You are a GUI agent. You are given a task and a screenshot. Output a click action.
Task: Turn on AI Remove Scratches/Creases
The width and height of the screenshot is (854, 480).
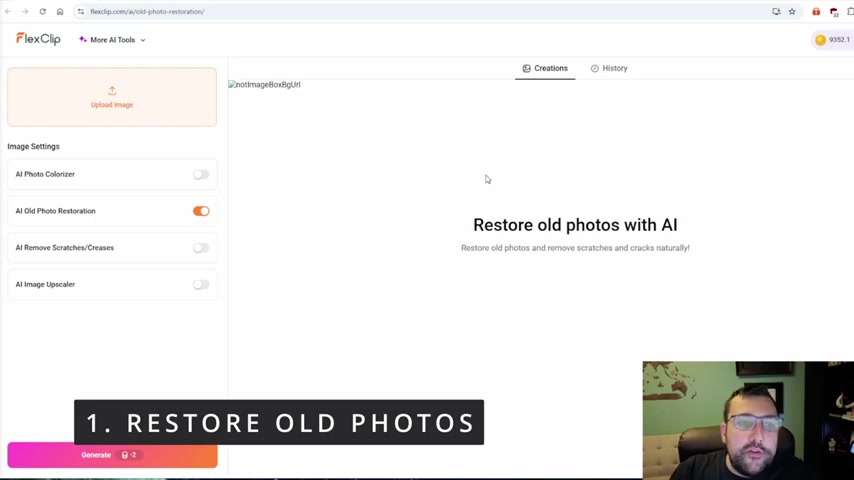click(x=201, y=248)
